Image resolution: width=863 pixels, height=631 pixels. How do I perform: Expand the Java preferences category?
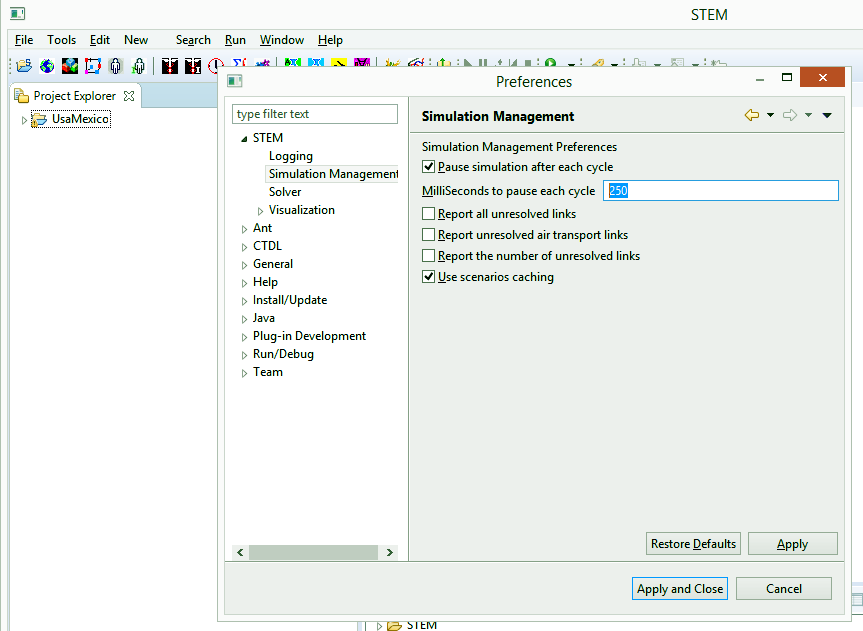(244, 319)
